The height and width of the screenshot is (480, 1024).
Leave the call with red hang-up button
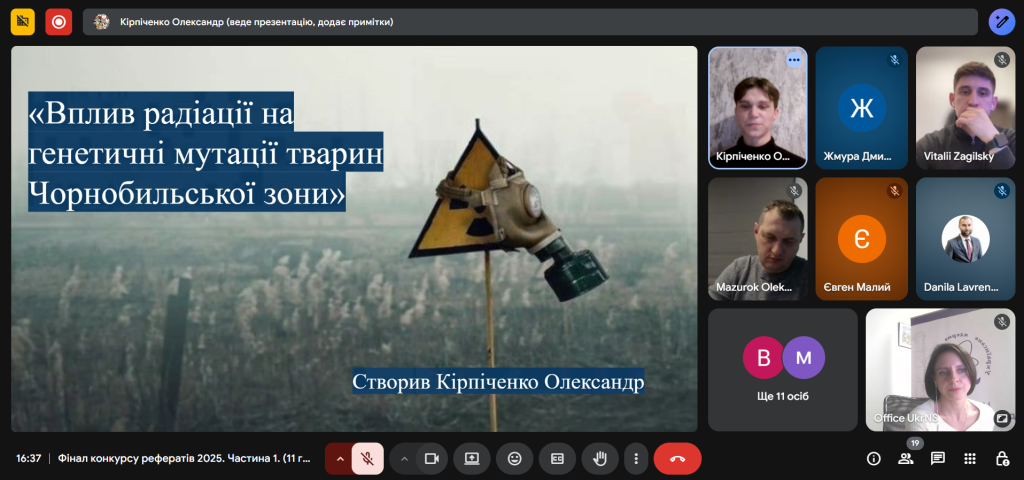point(677,459)
